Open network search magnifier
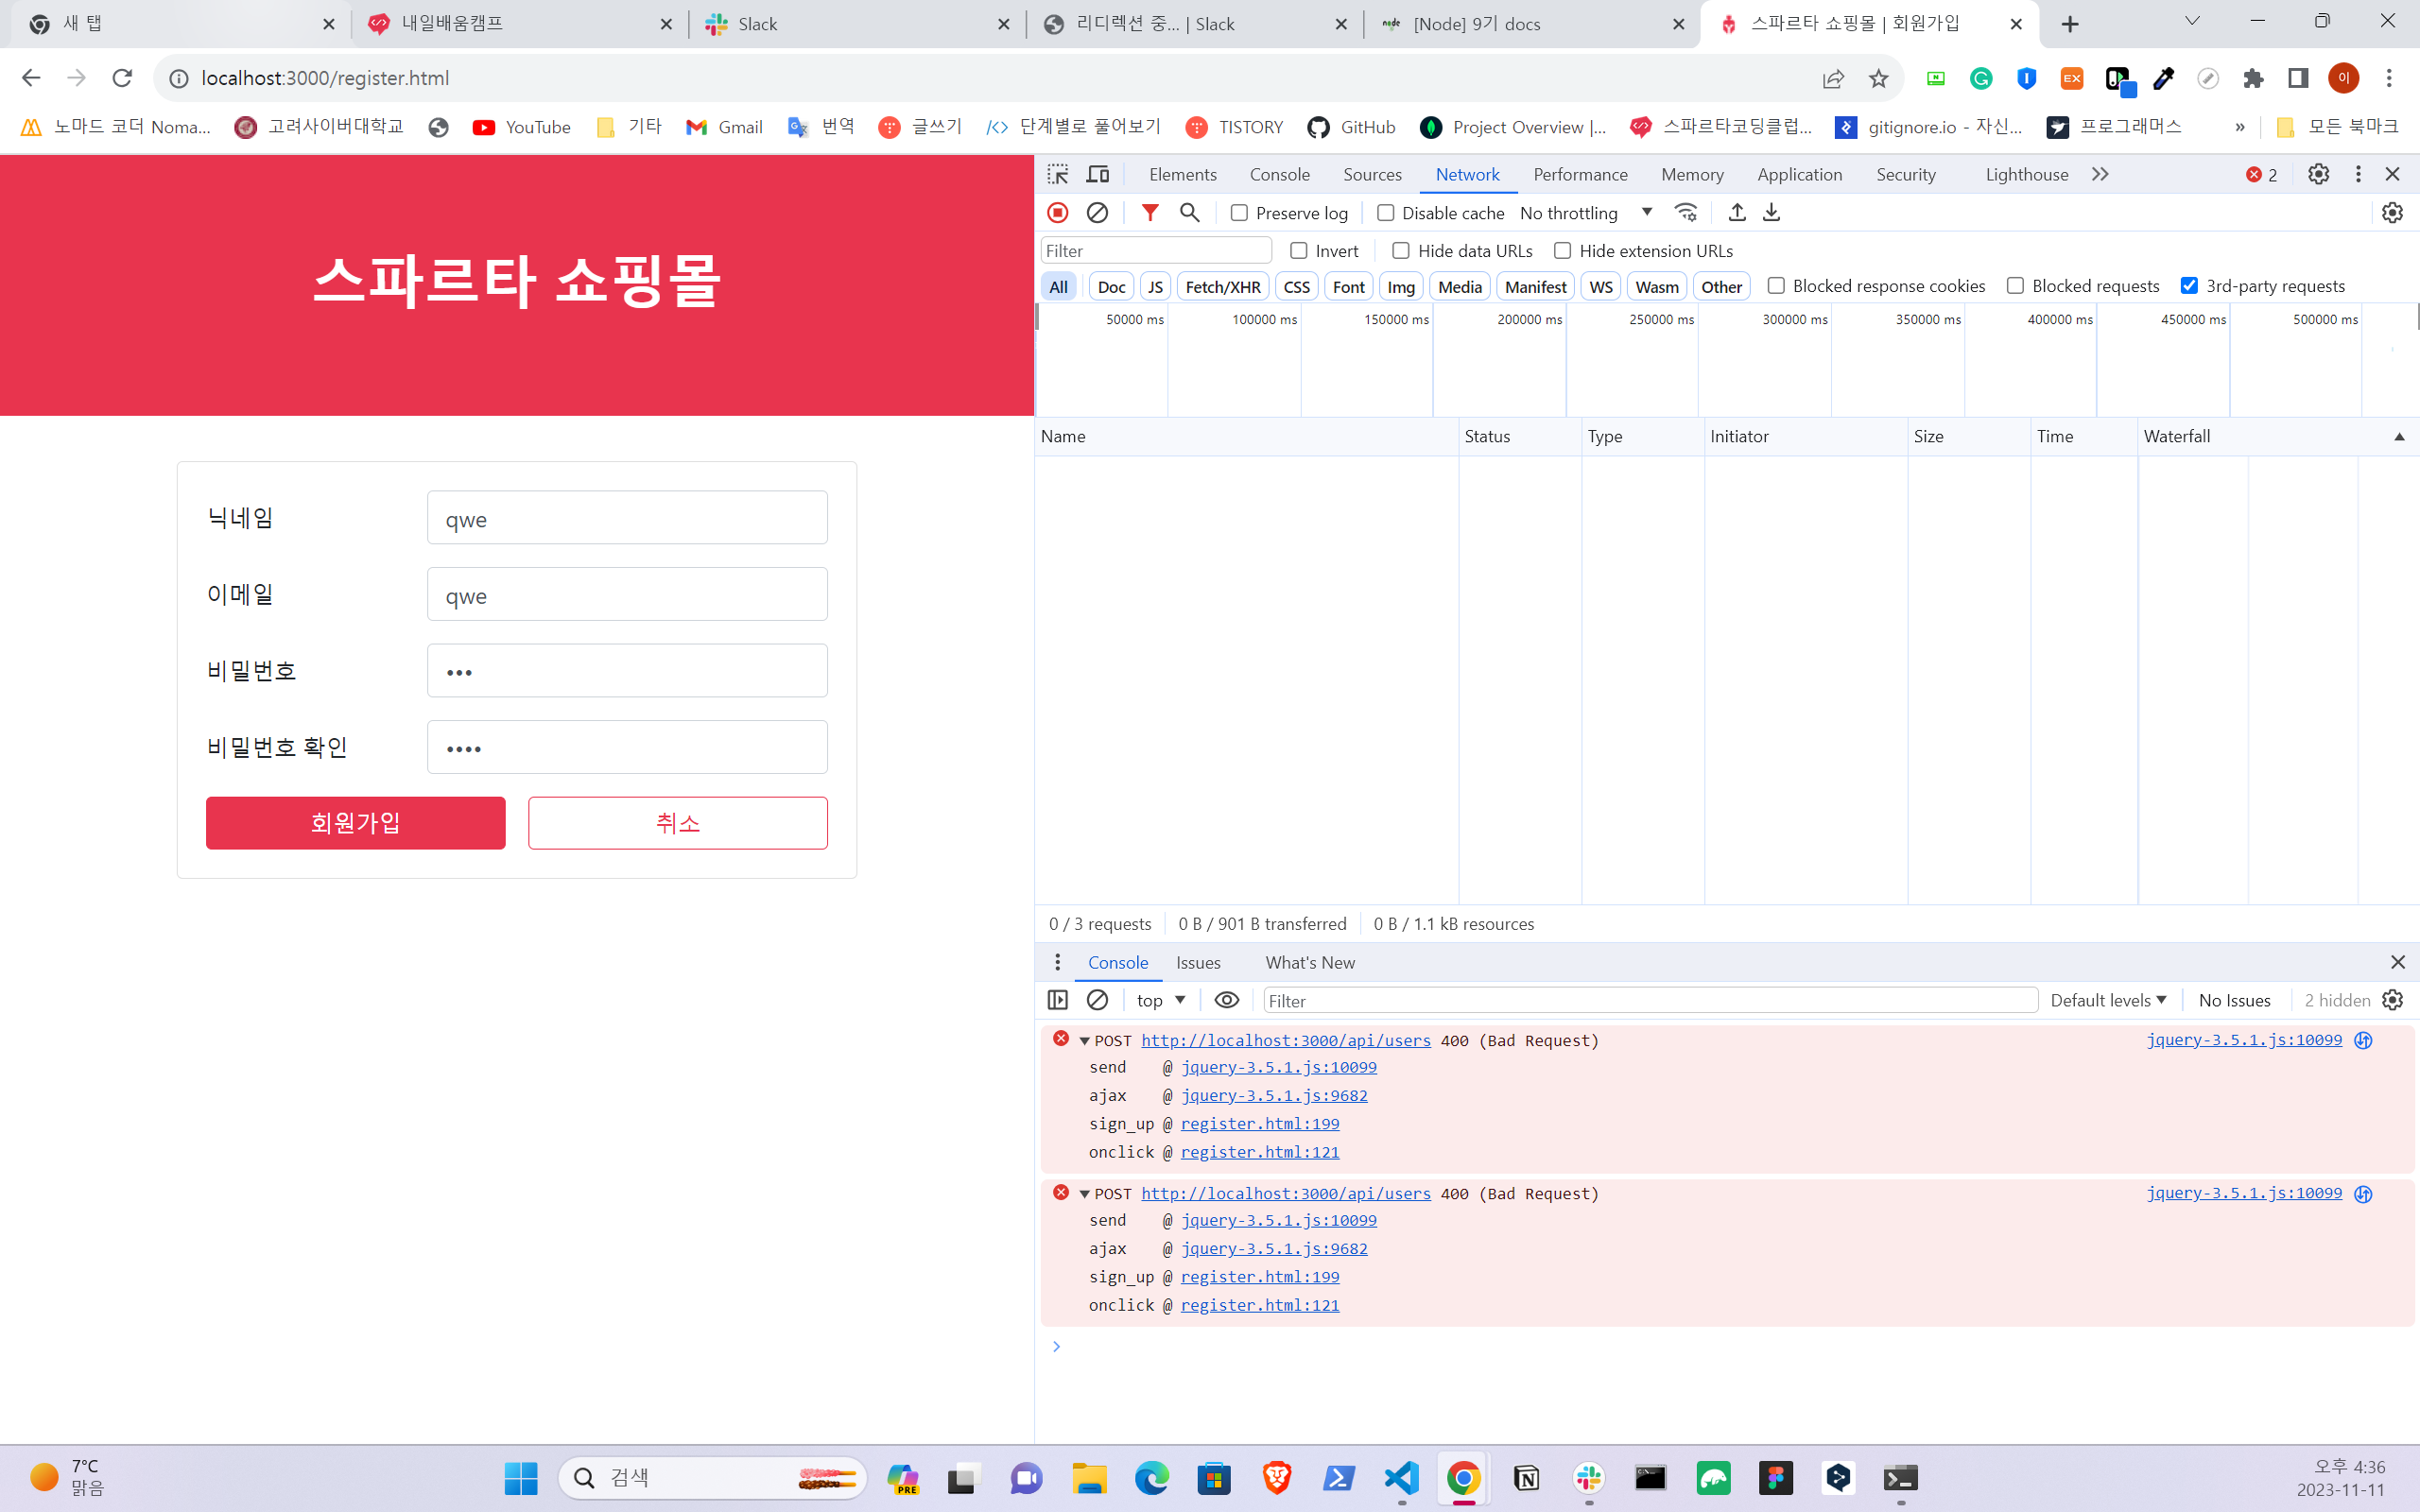Image resolution: width=2420 pixels, height=1512 pixels. coord(1189,212)
